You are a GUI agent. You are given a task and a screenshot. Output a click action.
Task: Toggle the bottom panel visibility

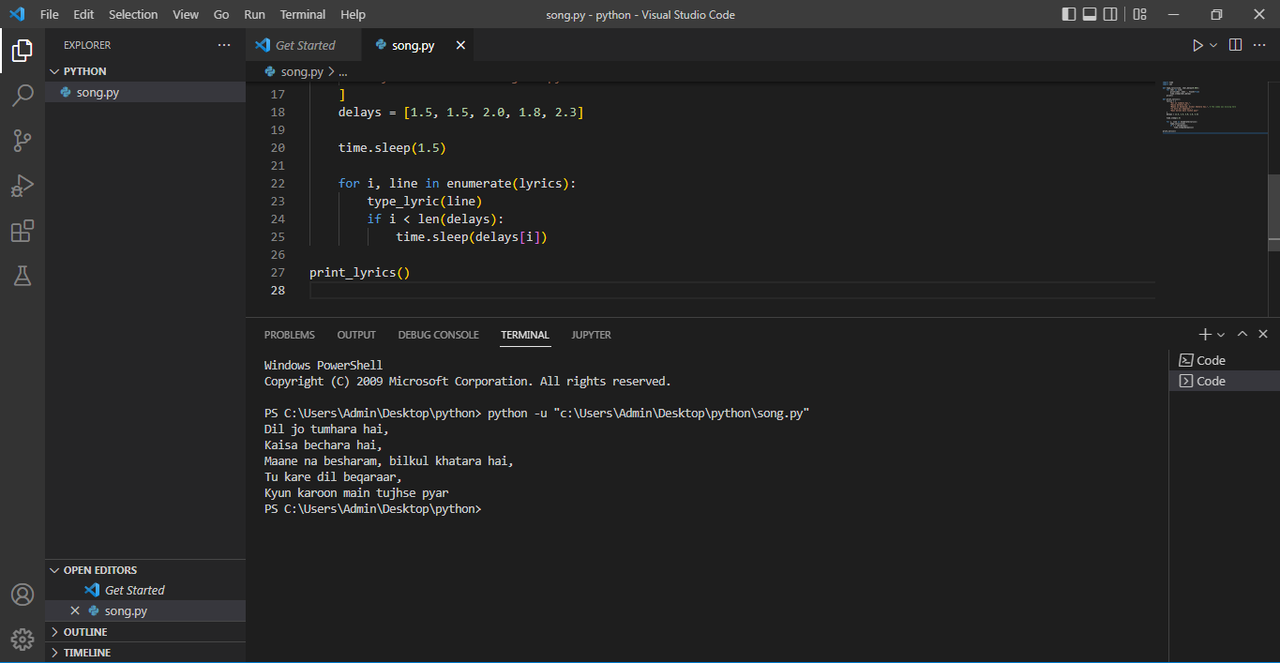[1089, 14]
